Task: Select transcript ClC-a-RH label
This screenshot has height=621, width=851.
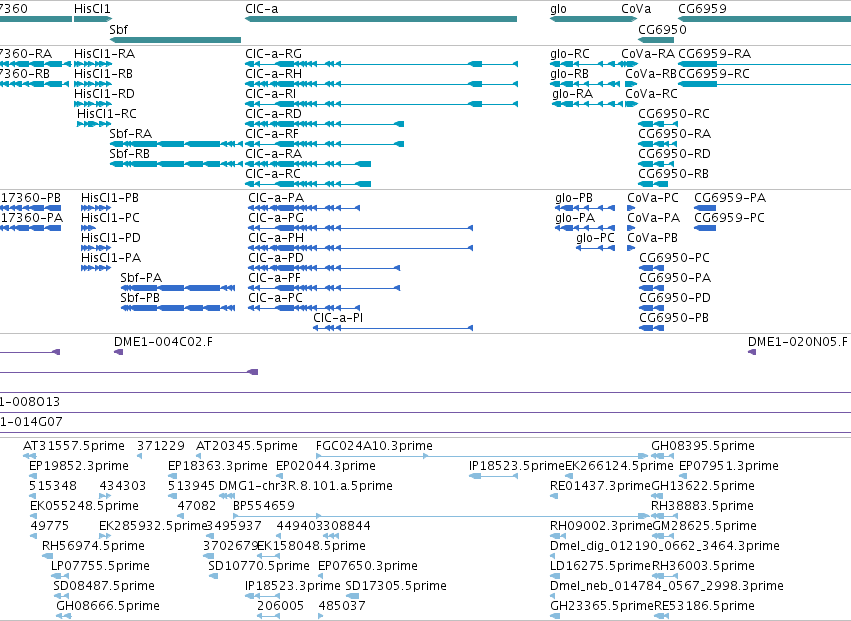Action: pyautogui.click(x=273, y=73)
